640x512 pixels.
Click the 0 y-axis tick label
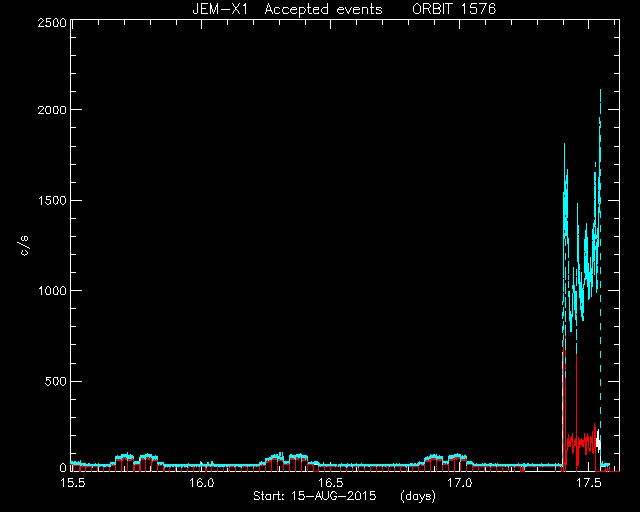[63, 468]
